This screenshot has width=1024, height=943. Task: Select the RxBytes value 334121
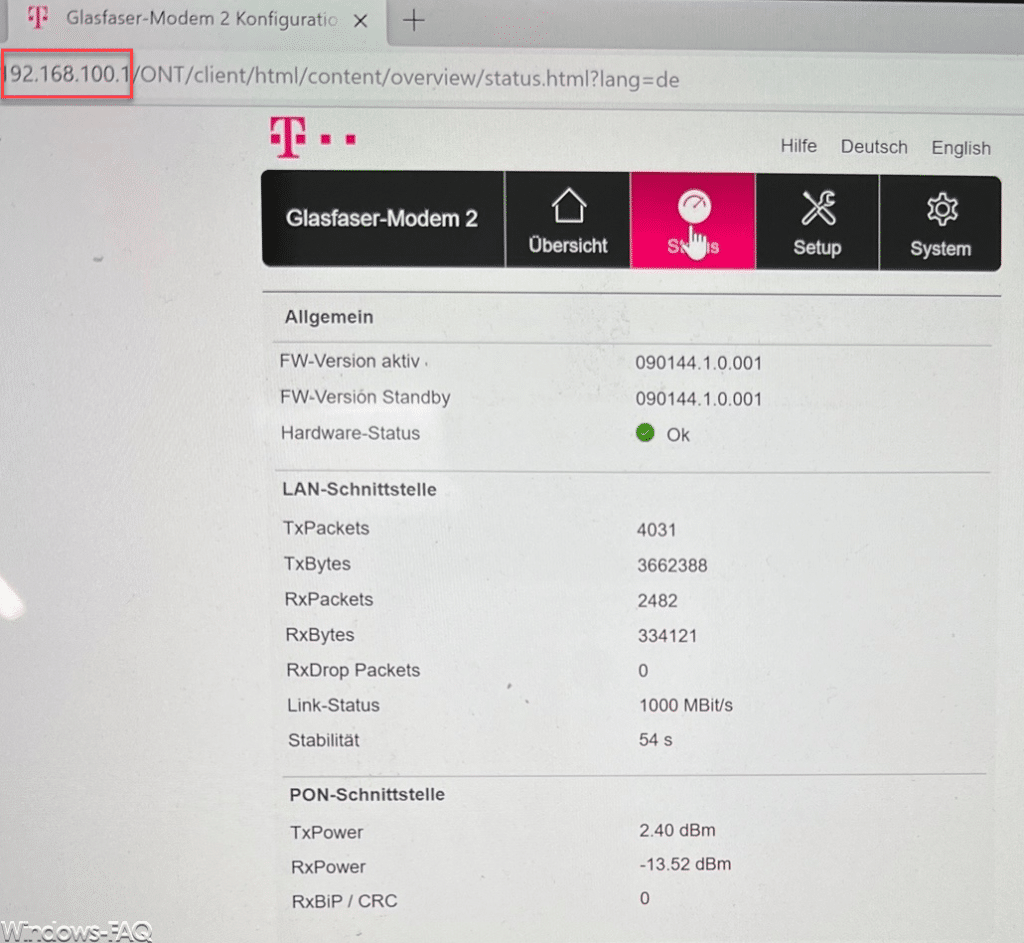(x=667, y=636)
